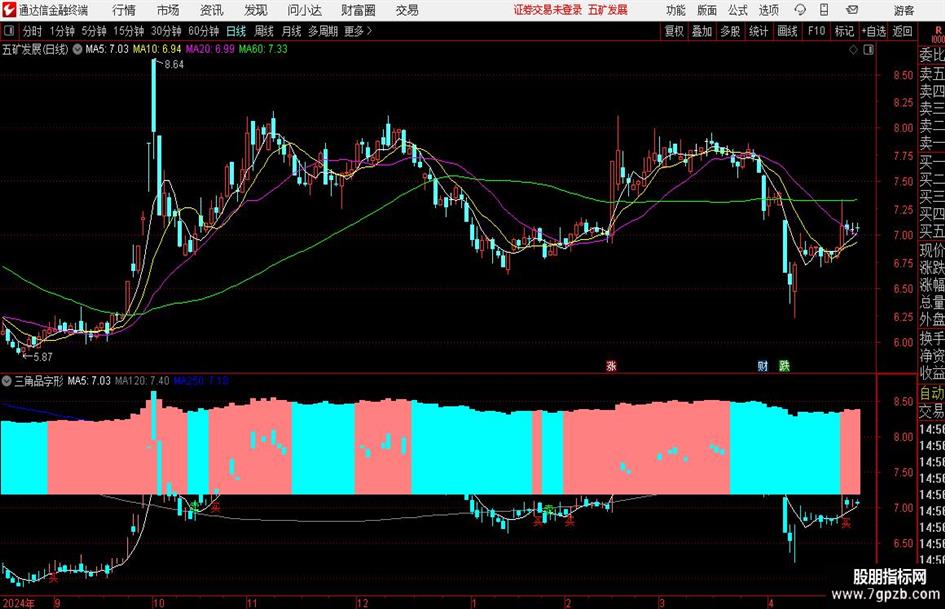Click the 画线 drawing tool button
This screenshot has height=609, width=945.
[787, 31]
